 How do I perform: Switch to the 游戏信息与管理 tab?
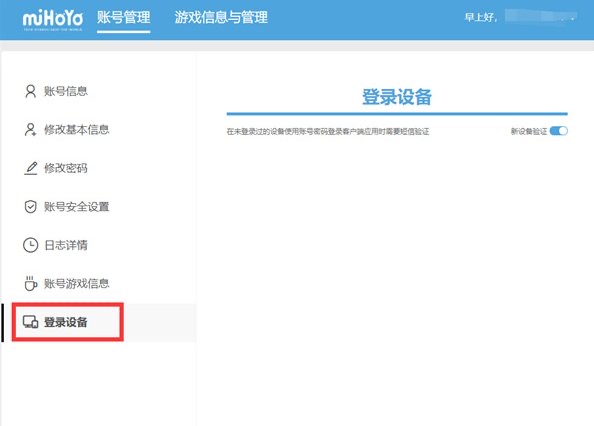pyautogui.click(x=221, y=17)
